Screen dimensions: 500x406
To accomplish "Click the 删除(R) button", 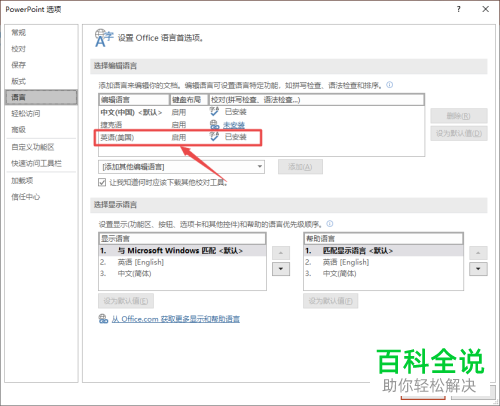I will point(459,116).
